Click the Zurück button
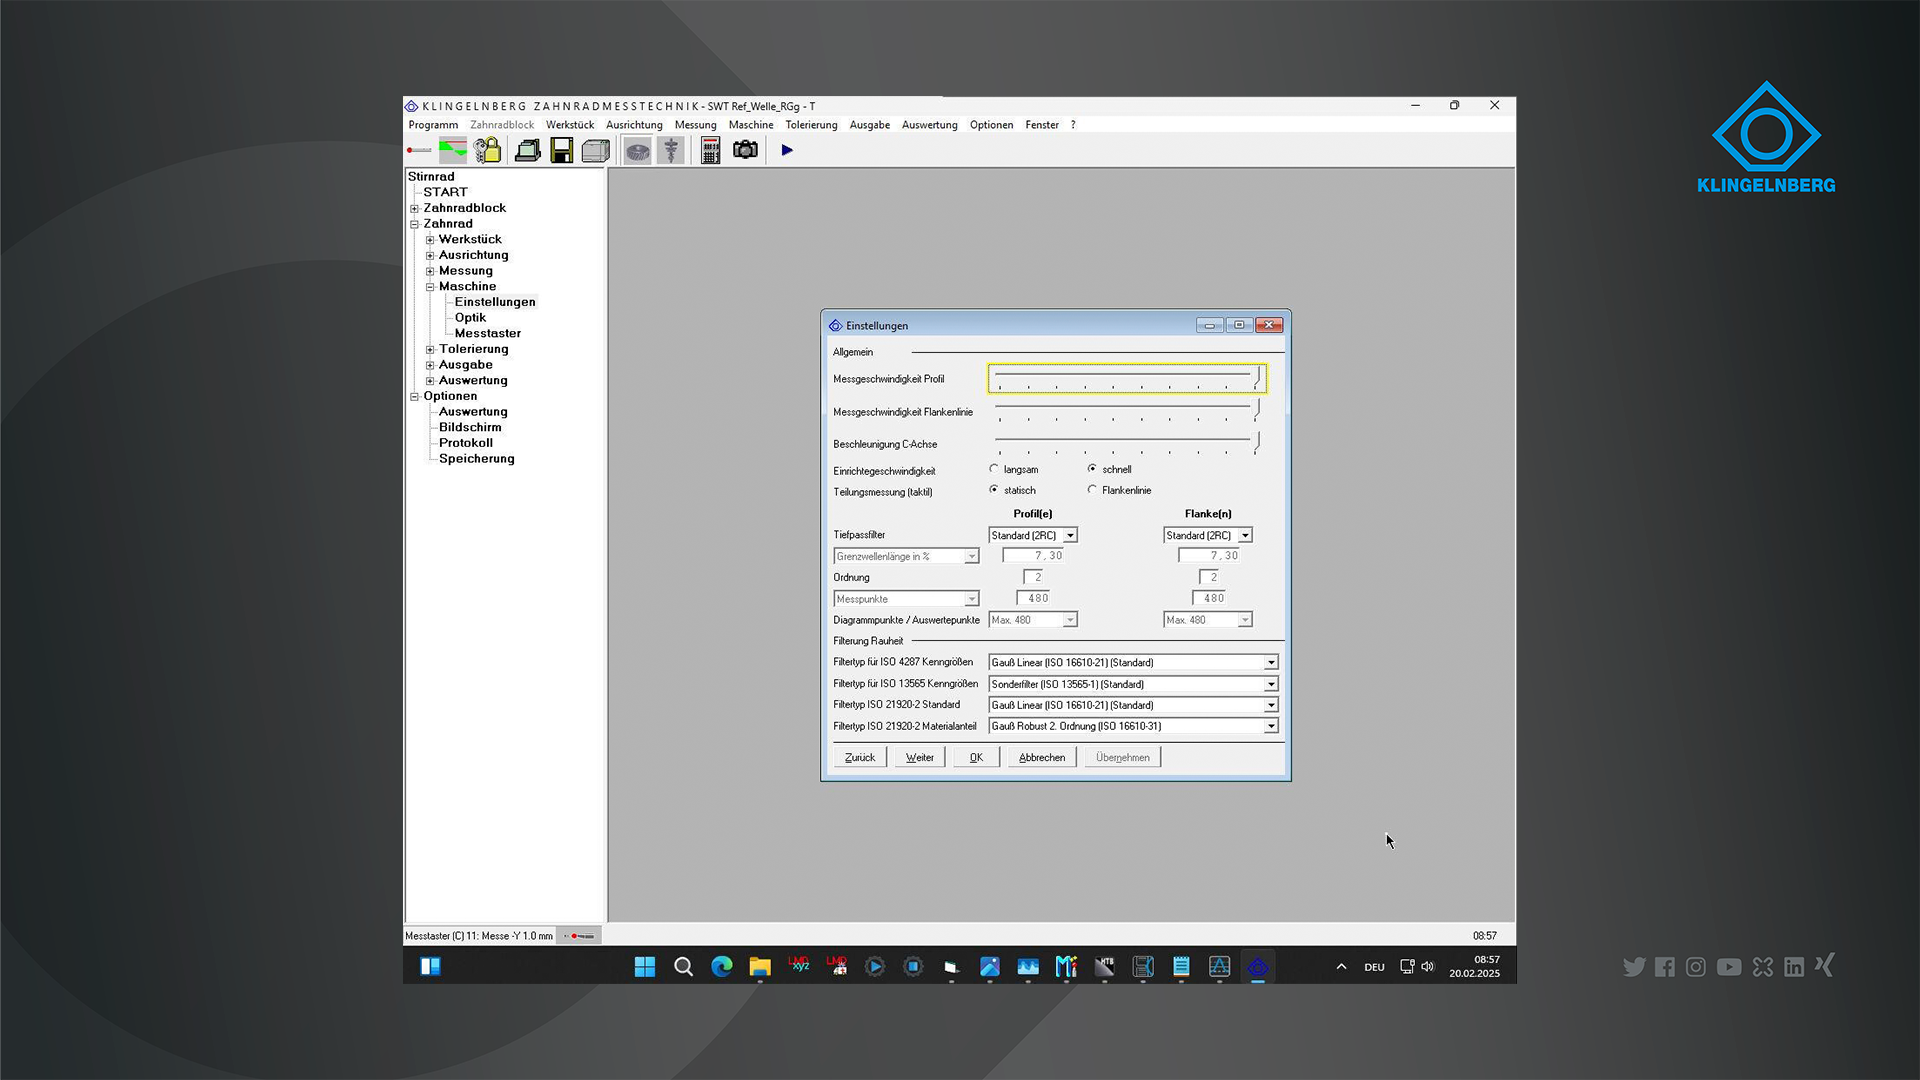1920x1080 pixels. click(x=860, y=757)
